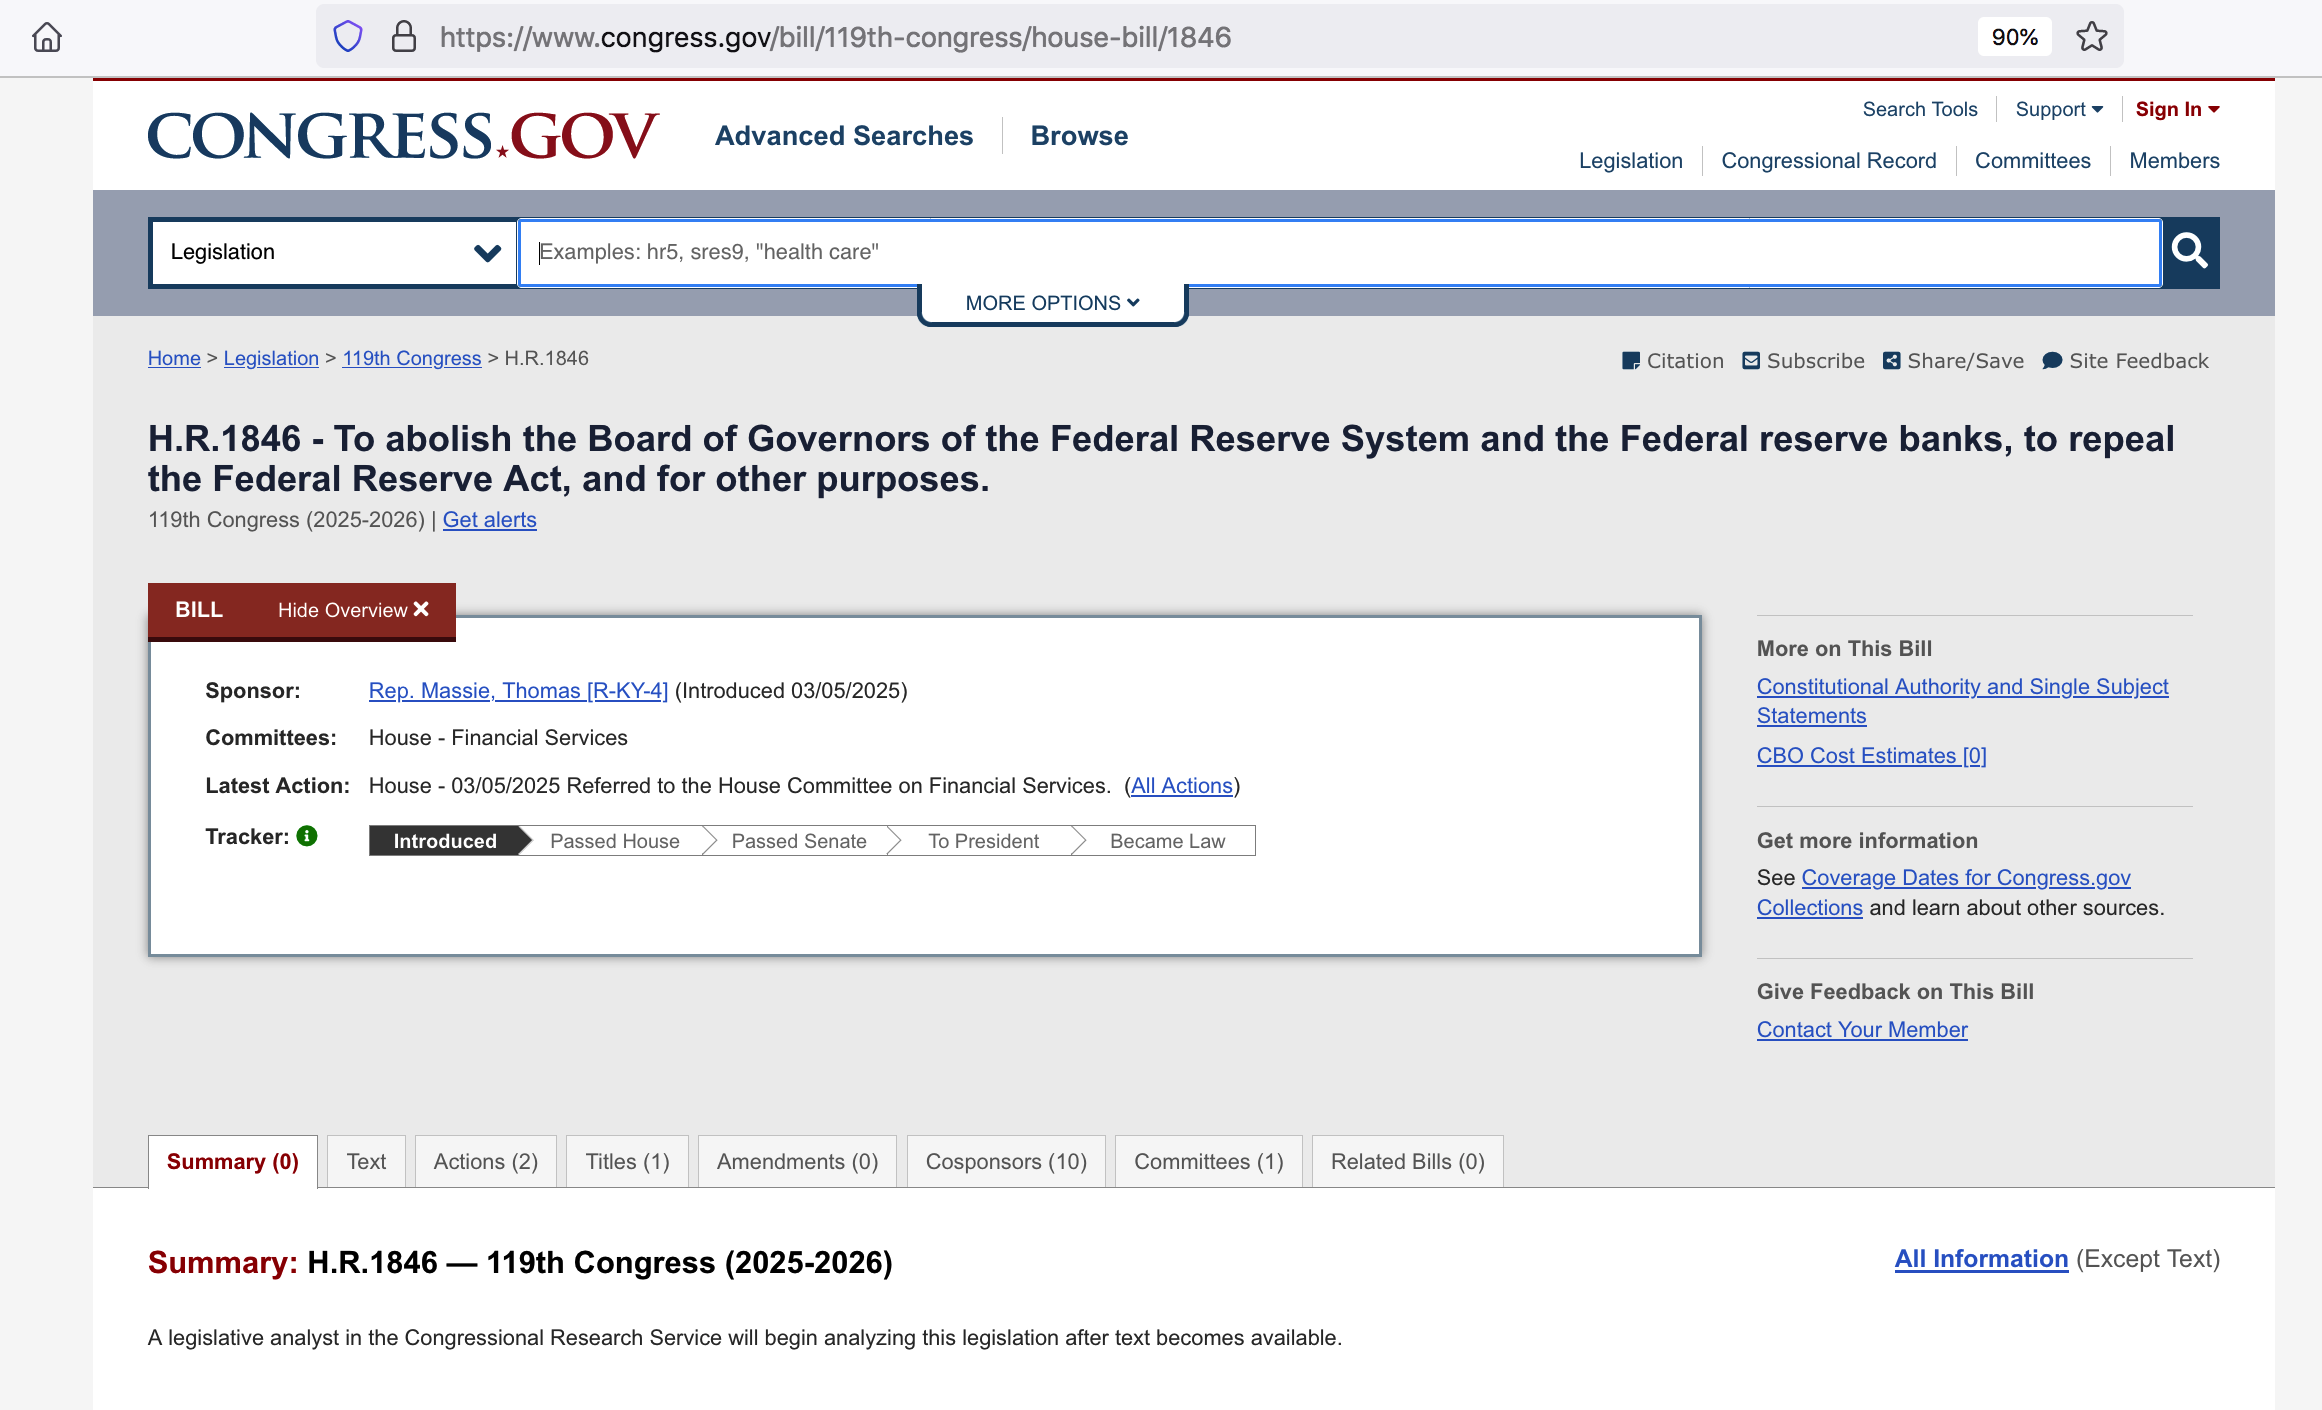Expand MORE OPTIONS under search bar
Screen dimensions: 2322x1410
point(1052,303)
